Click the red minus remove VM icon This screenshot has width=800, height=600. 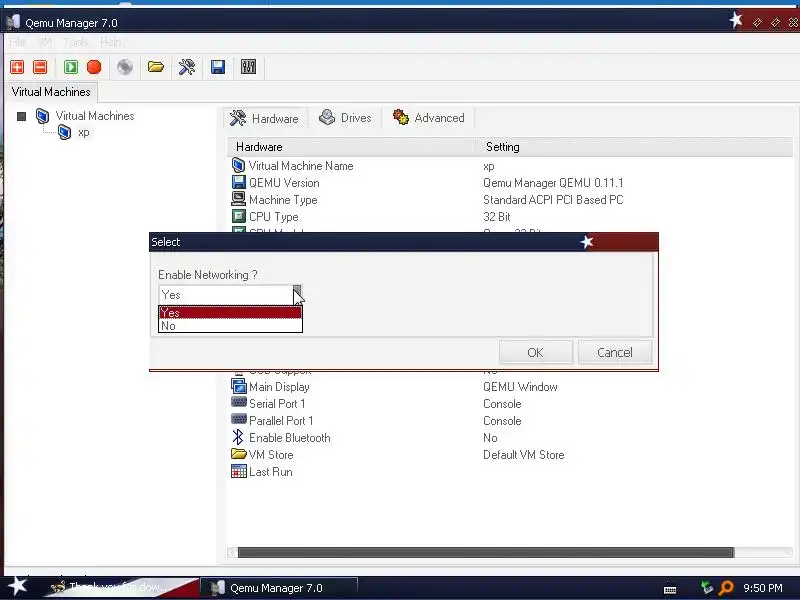coord(40,67)
